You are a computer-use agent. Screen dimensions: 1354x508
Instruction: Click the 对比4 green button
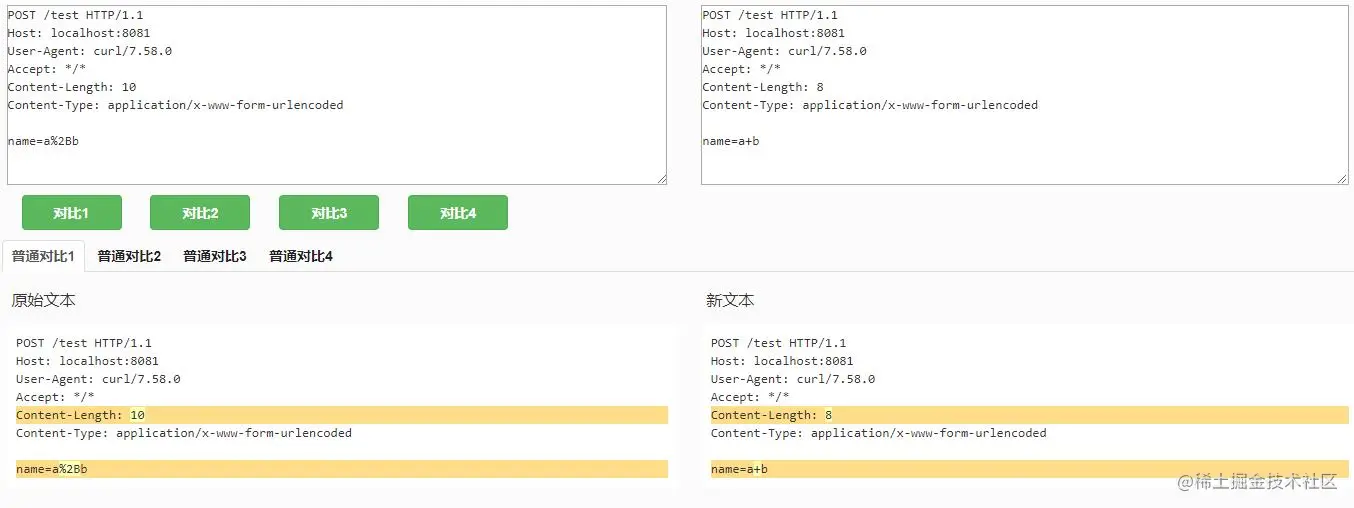(458, 213)
